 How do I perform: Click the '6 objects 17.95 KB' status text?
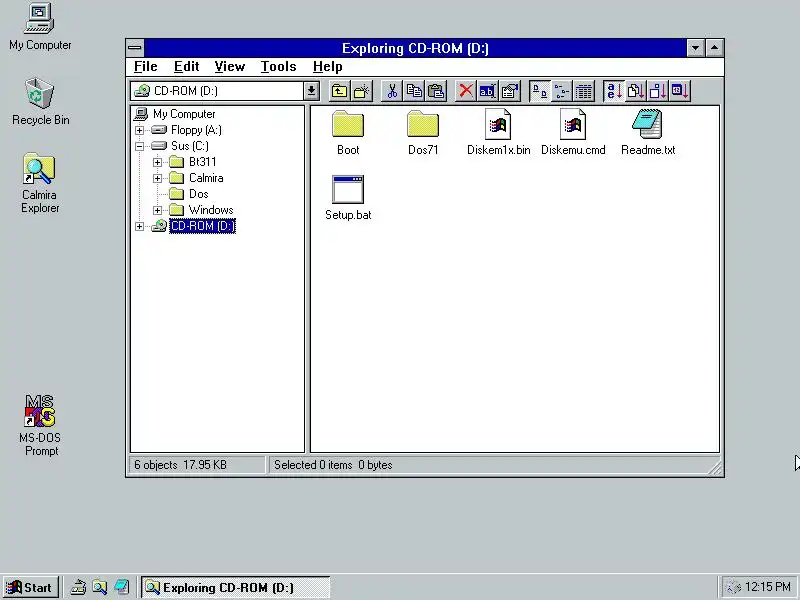coord(181,465)
